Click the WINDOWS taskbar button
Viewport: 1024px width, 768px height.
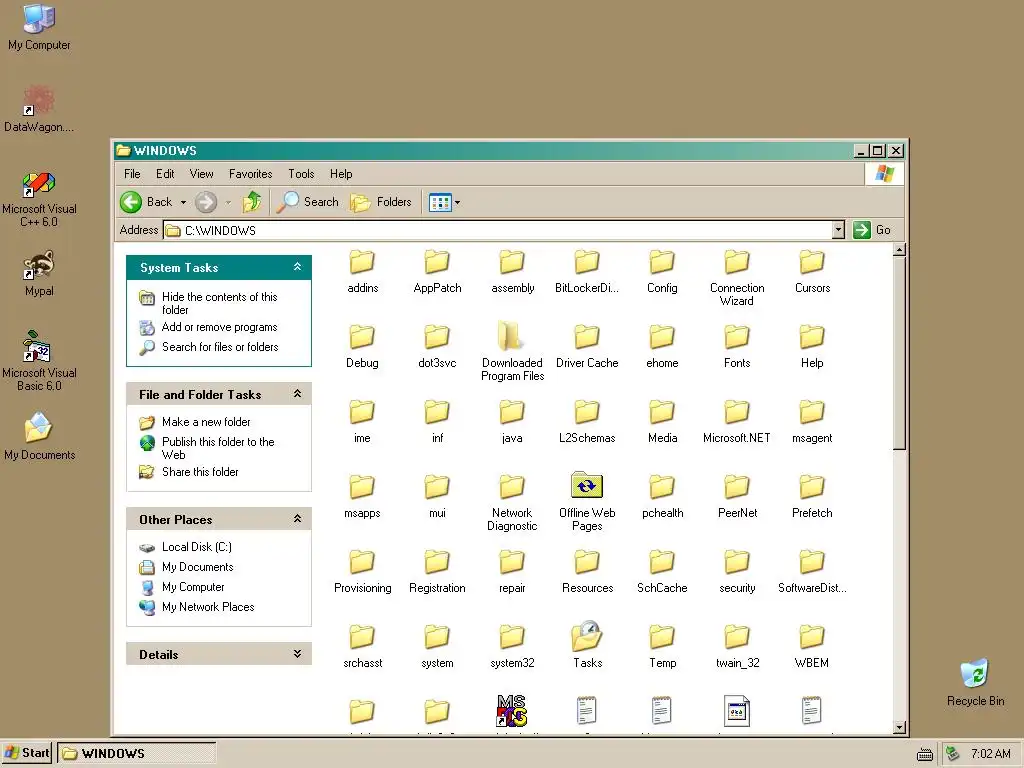click(136, 753)
